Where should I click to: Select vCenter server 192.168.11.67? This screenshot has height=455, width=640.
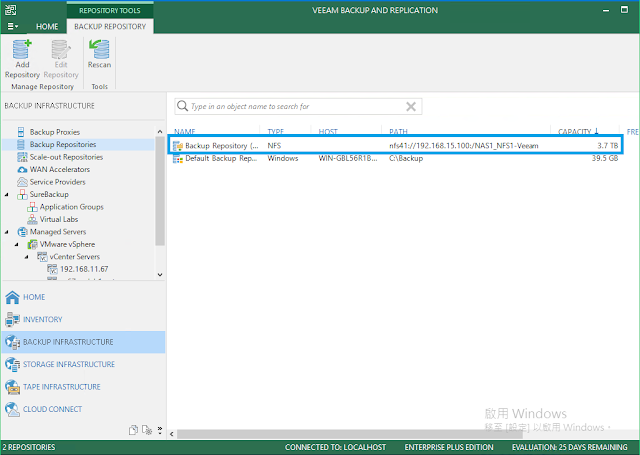[x=84, y=269]
